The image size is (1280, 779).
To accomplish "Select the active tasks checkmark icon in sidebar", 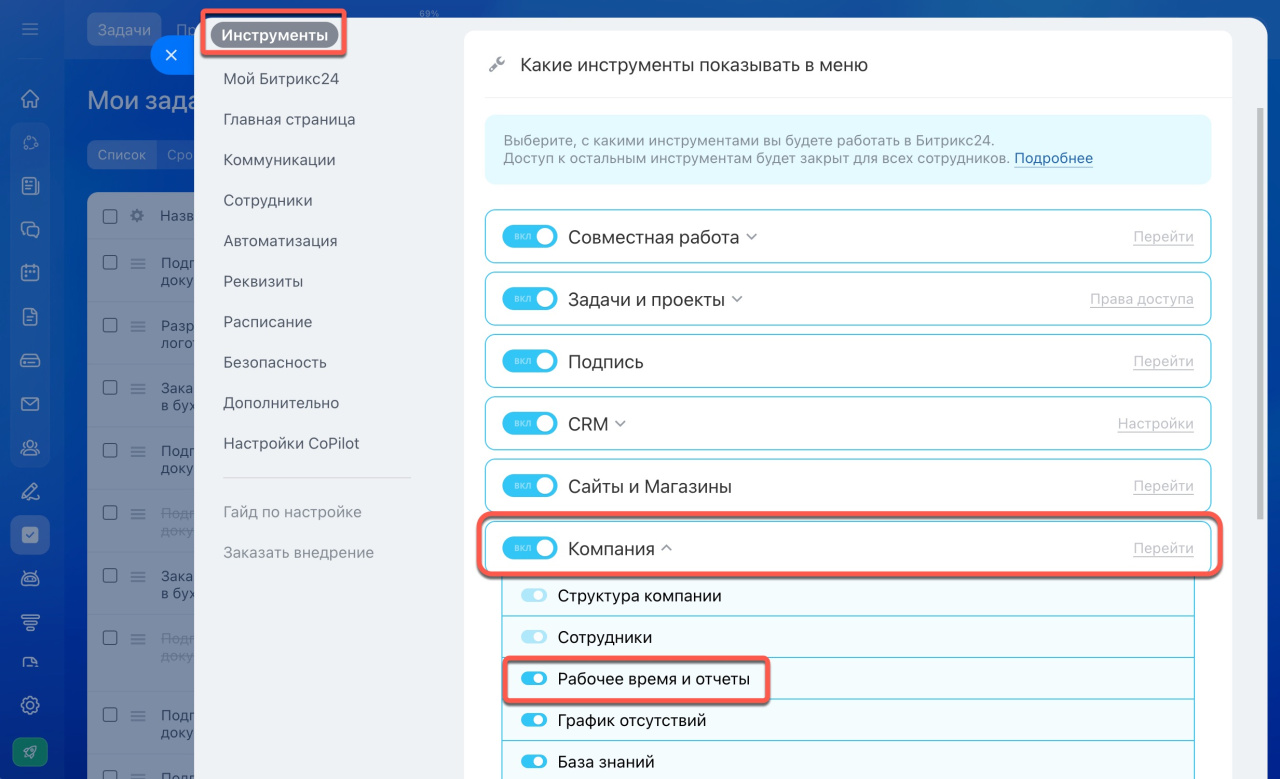I will (x=30, y=535).
